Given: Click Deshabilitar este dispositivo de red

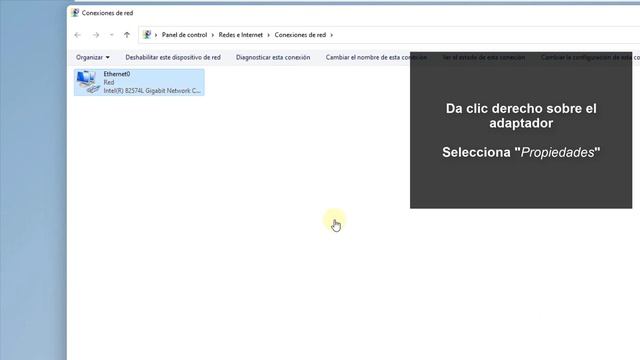Looking at the screenshot, I should tap(173, 57).
